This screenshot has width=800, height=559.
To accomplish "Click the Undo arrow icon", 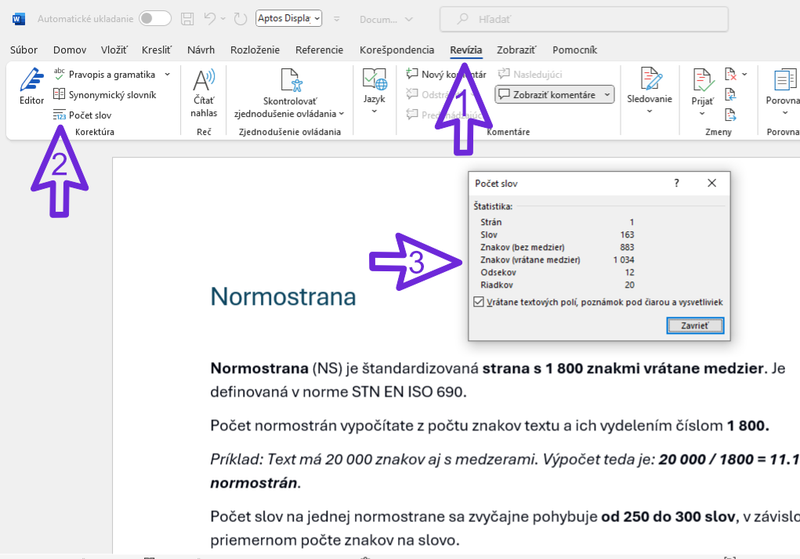I will [x=210, y=19].
